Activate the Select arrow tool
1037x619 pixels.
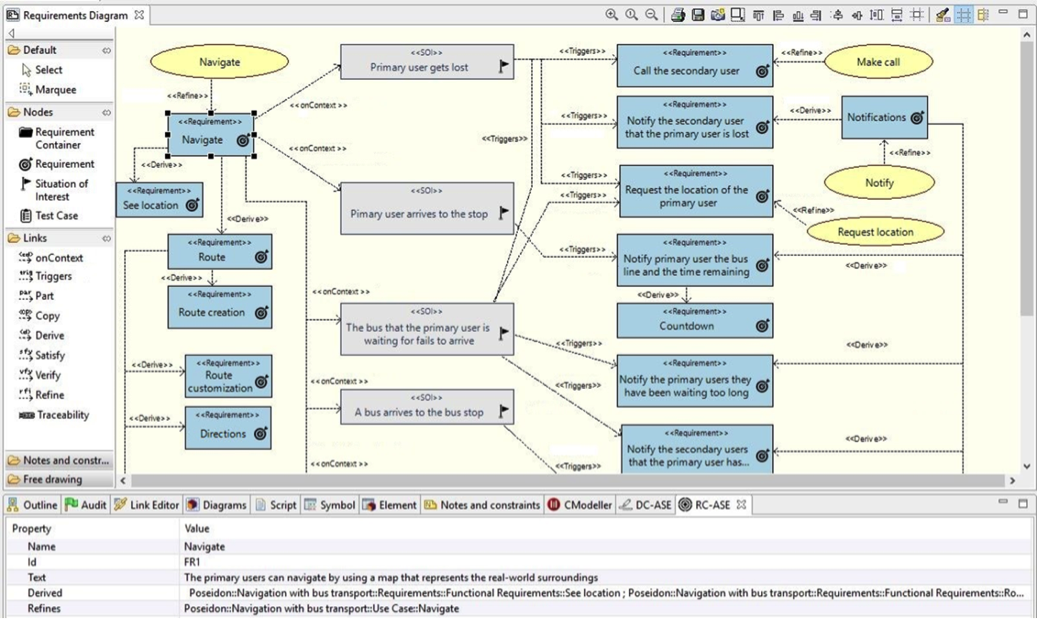[x=47, y=70]
